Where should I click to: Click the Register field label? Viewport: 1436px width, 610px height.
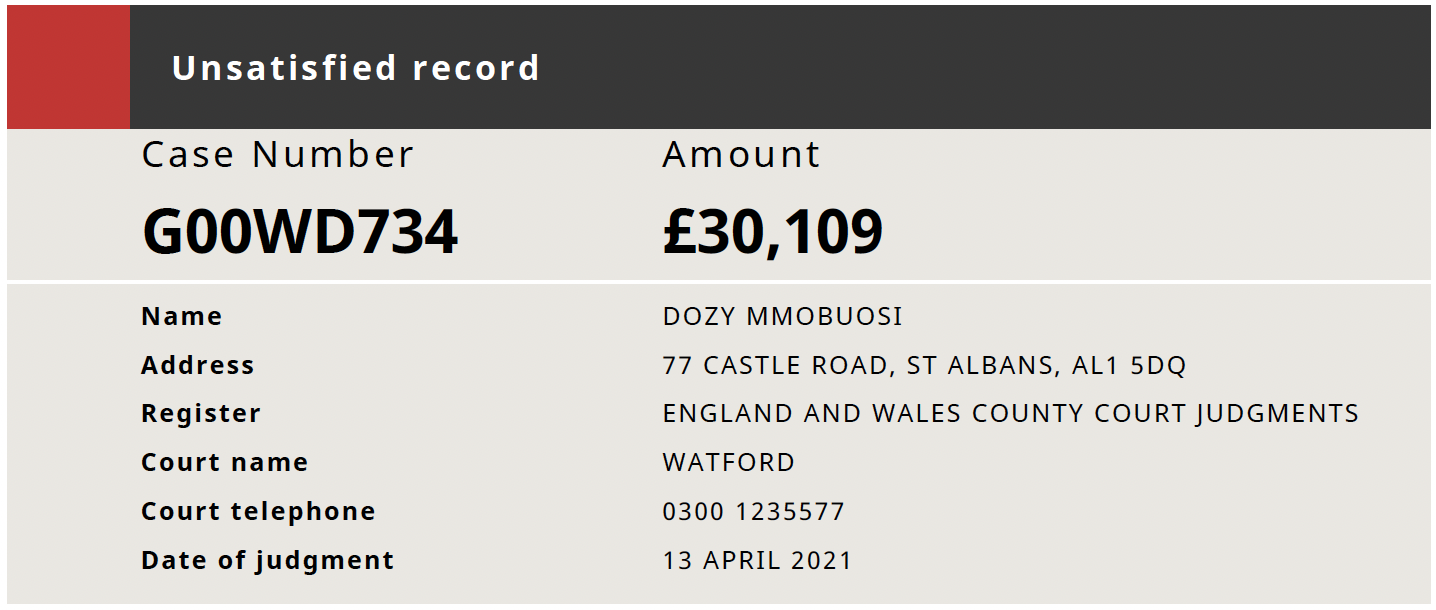pyautogui.click(x=201, y=414)
